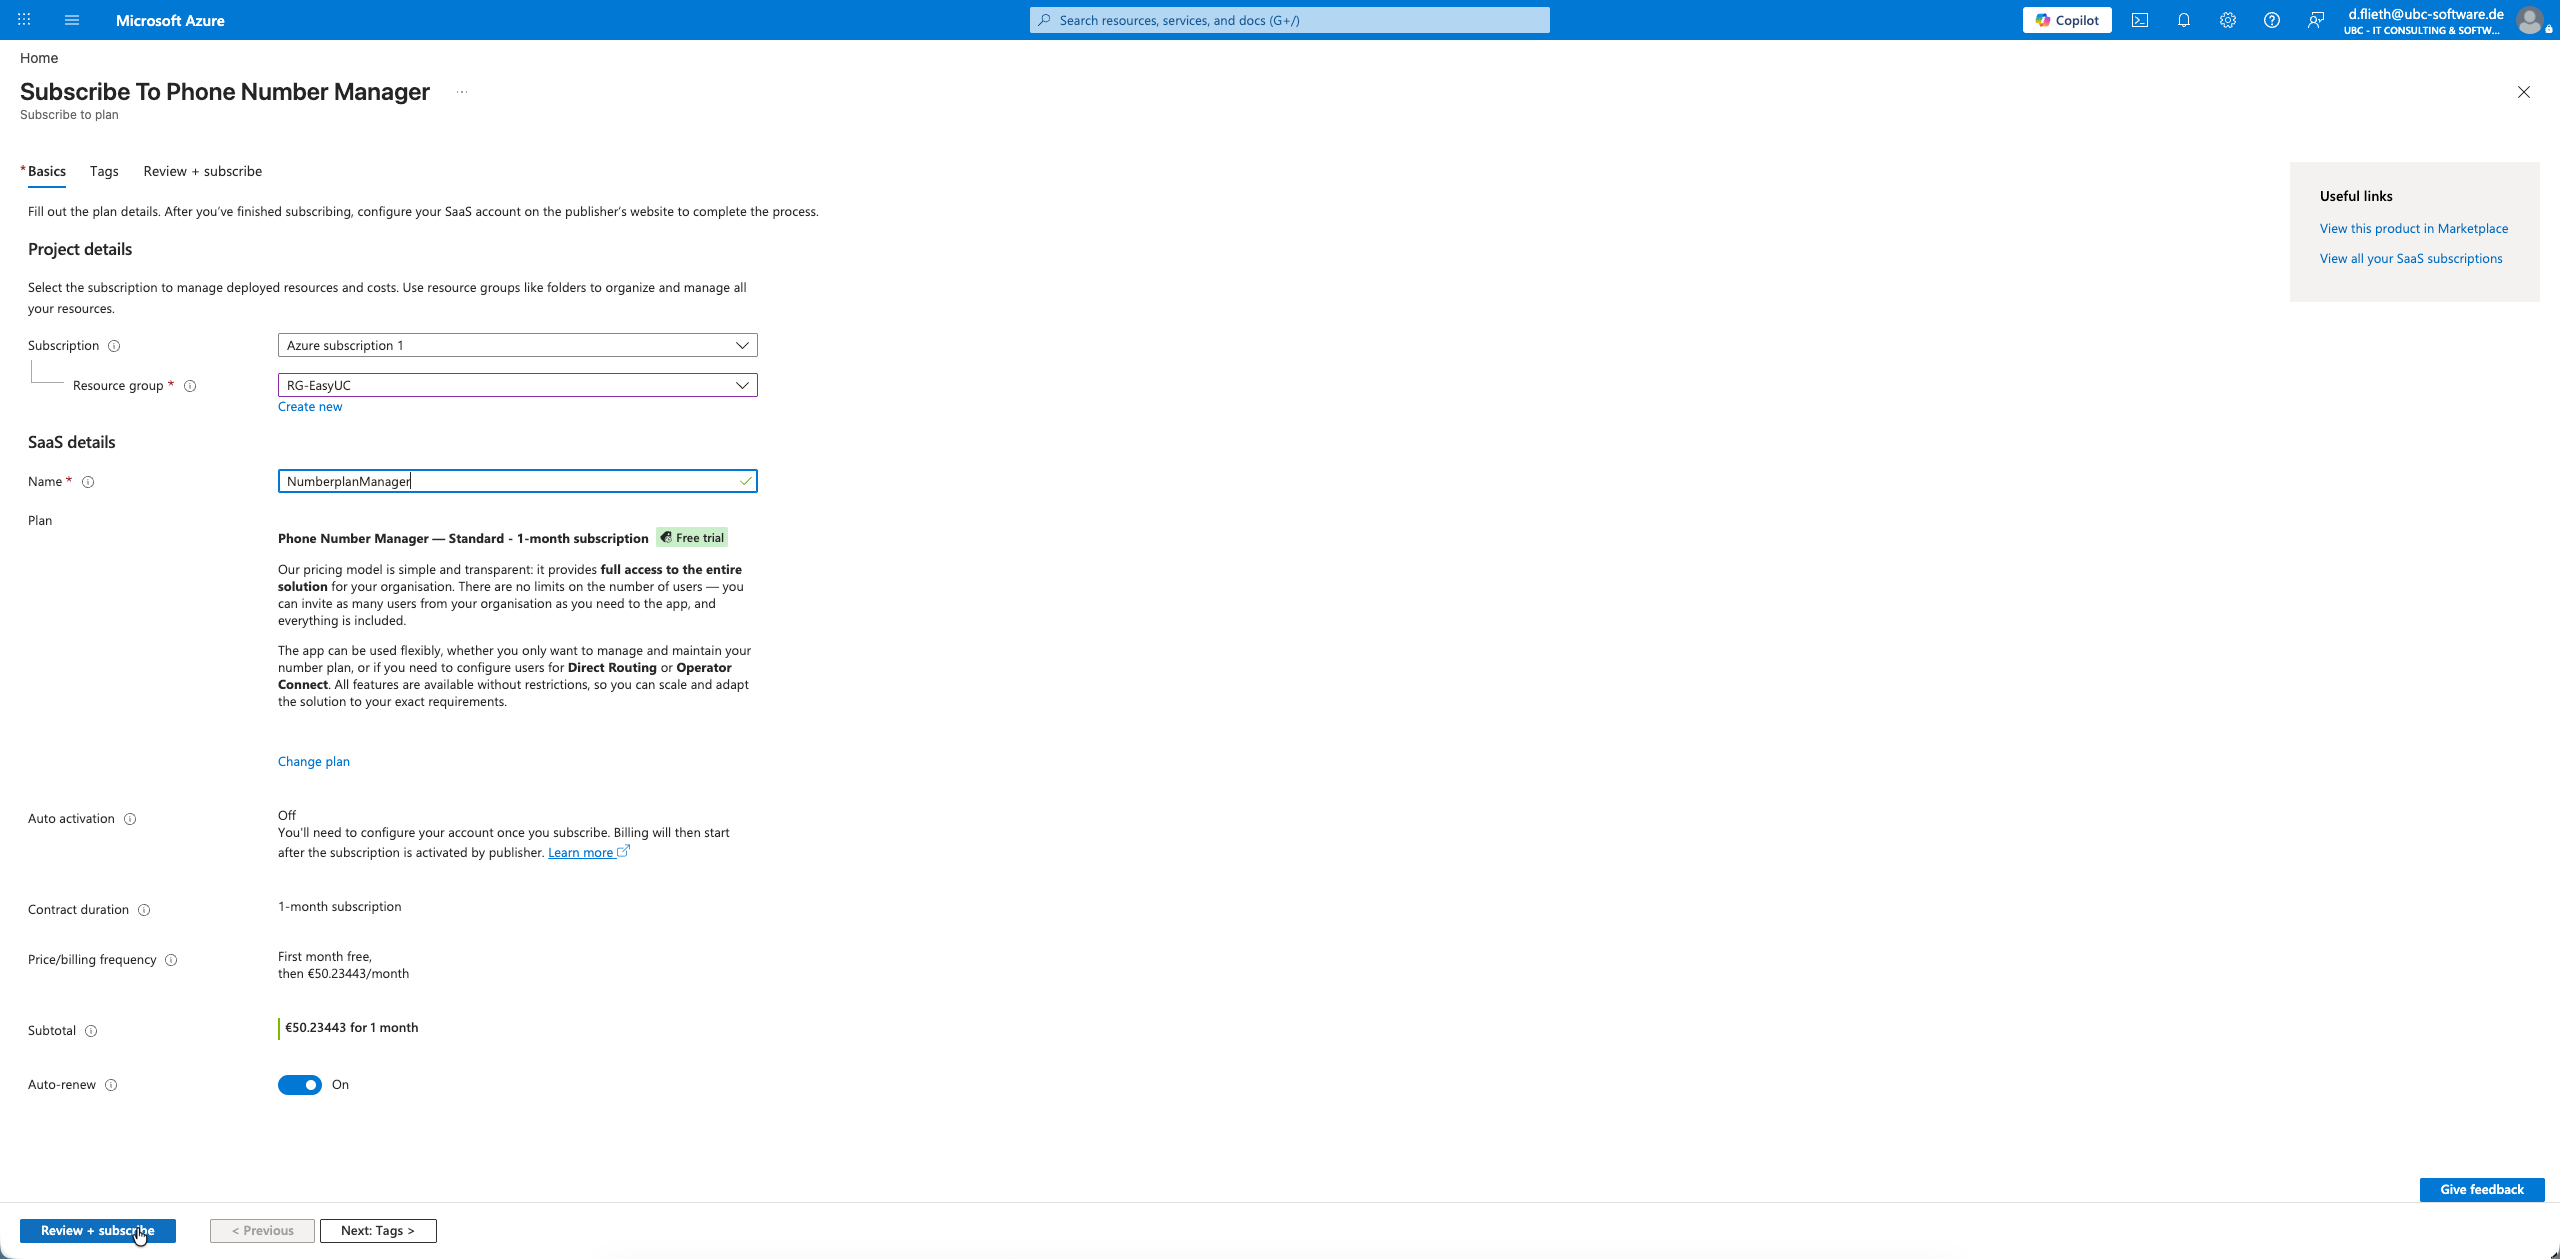
Task: Click the Previous button
Action: pos(262,1231)
